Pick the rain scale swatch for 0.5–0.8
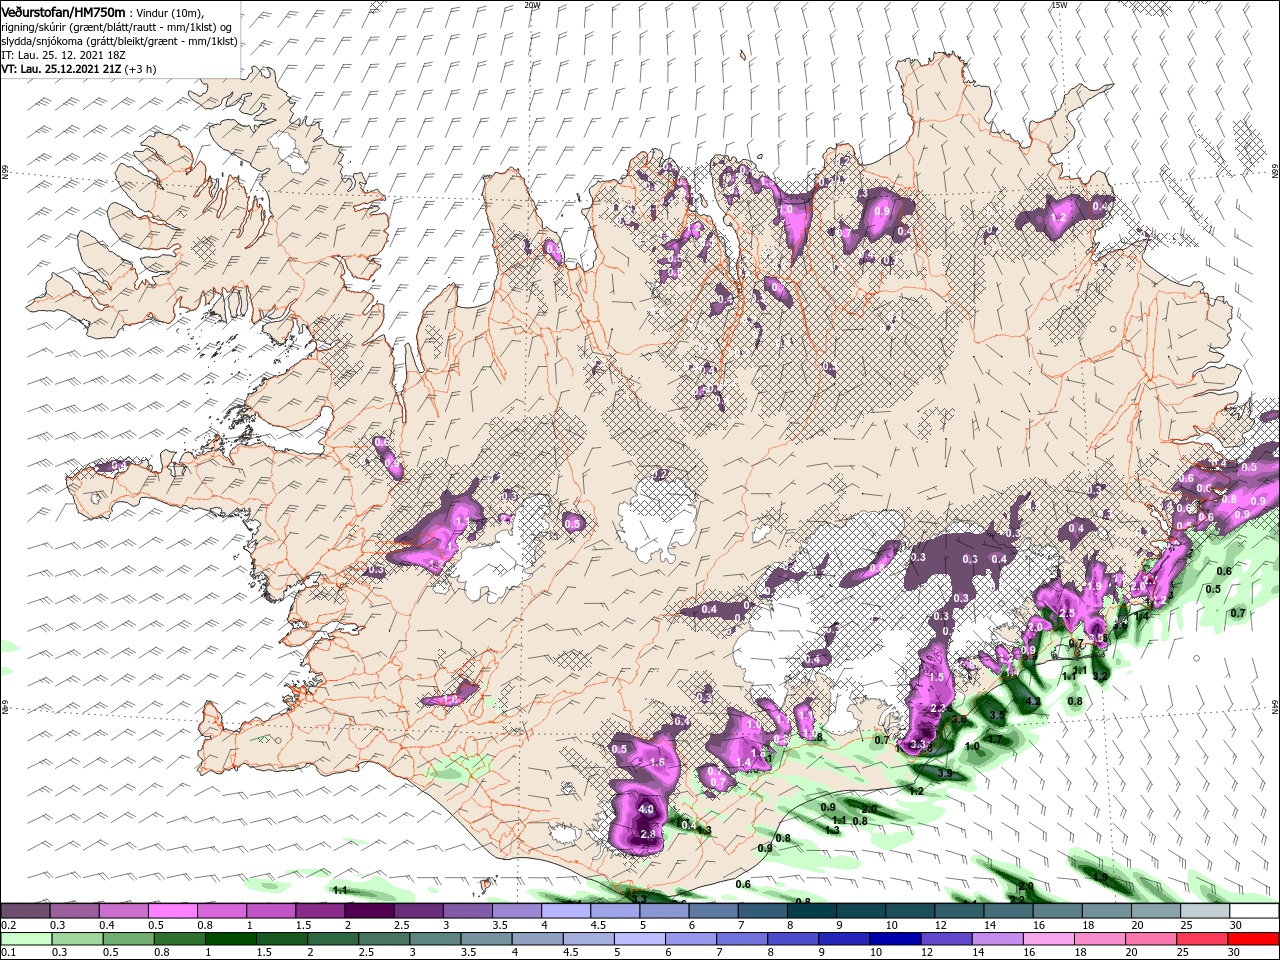This screenshot has height=960, width=1280. coord(128,939)
